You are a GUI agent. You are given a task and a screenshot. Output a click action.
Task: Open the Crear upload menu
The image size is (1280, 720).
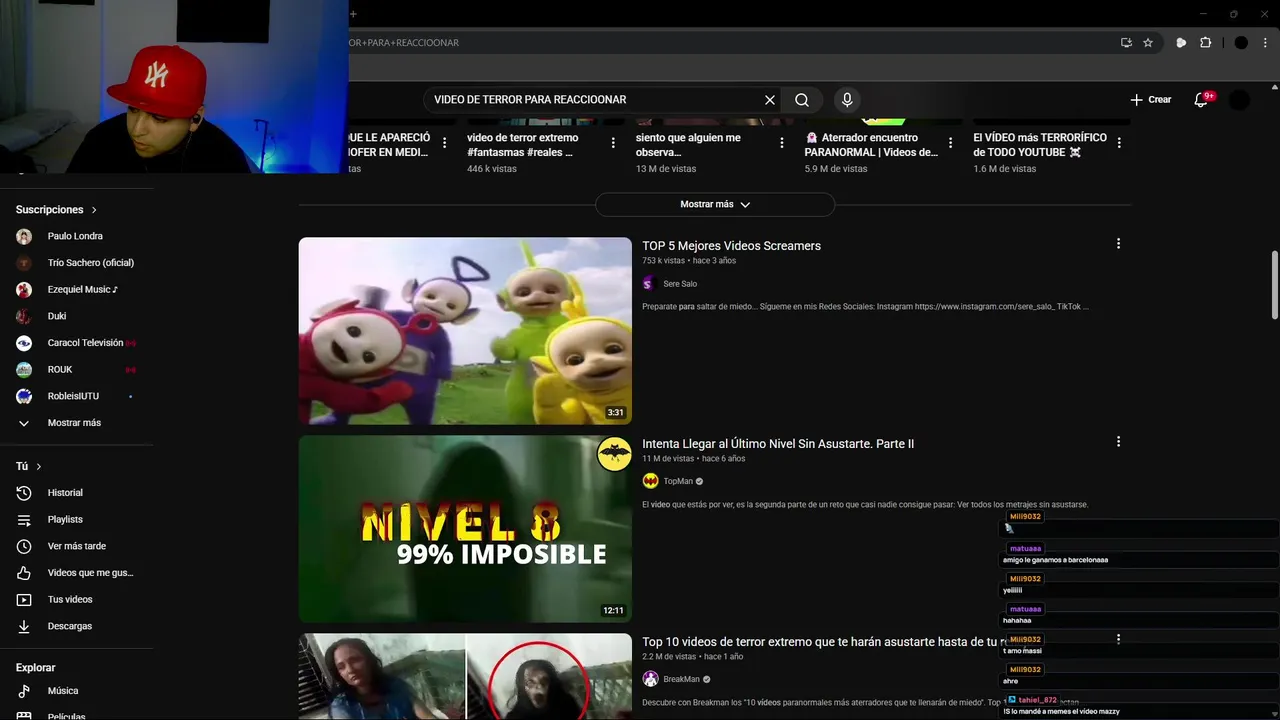[1151, 100]
